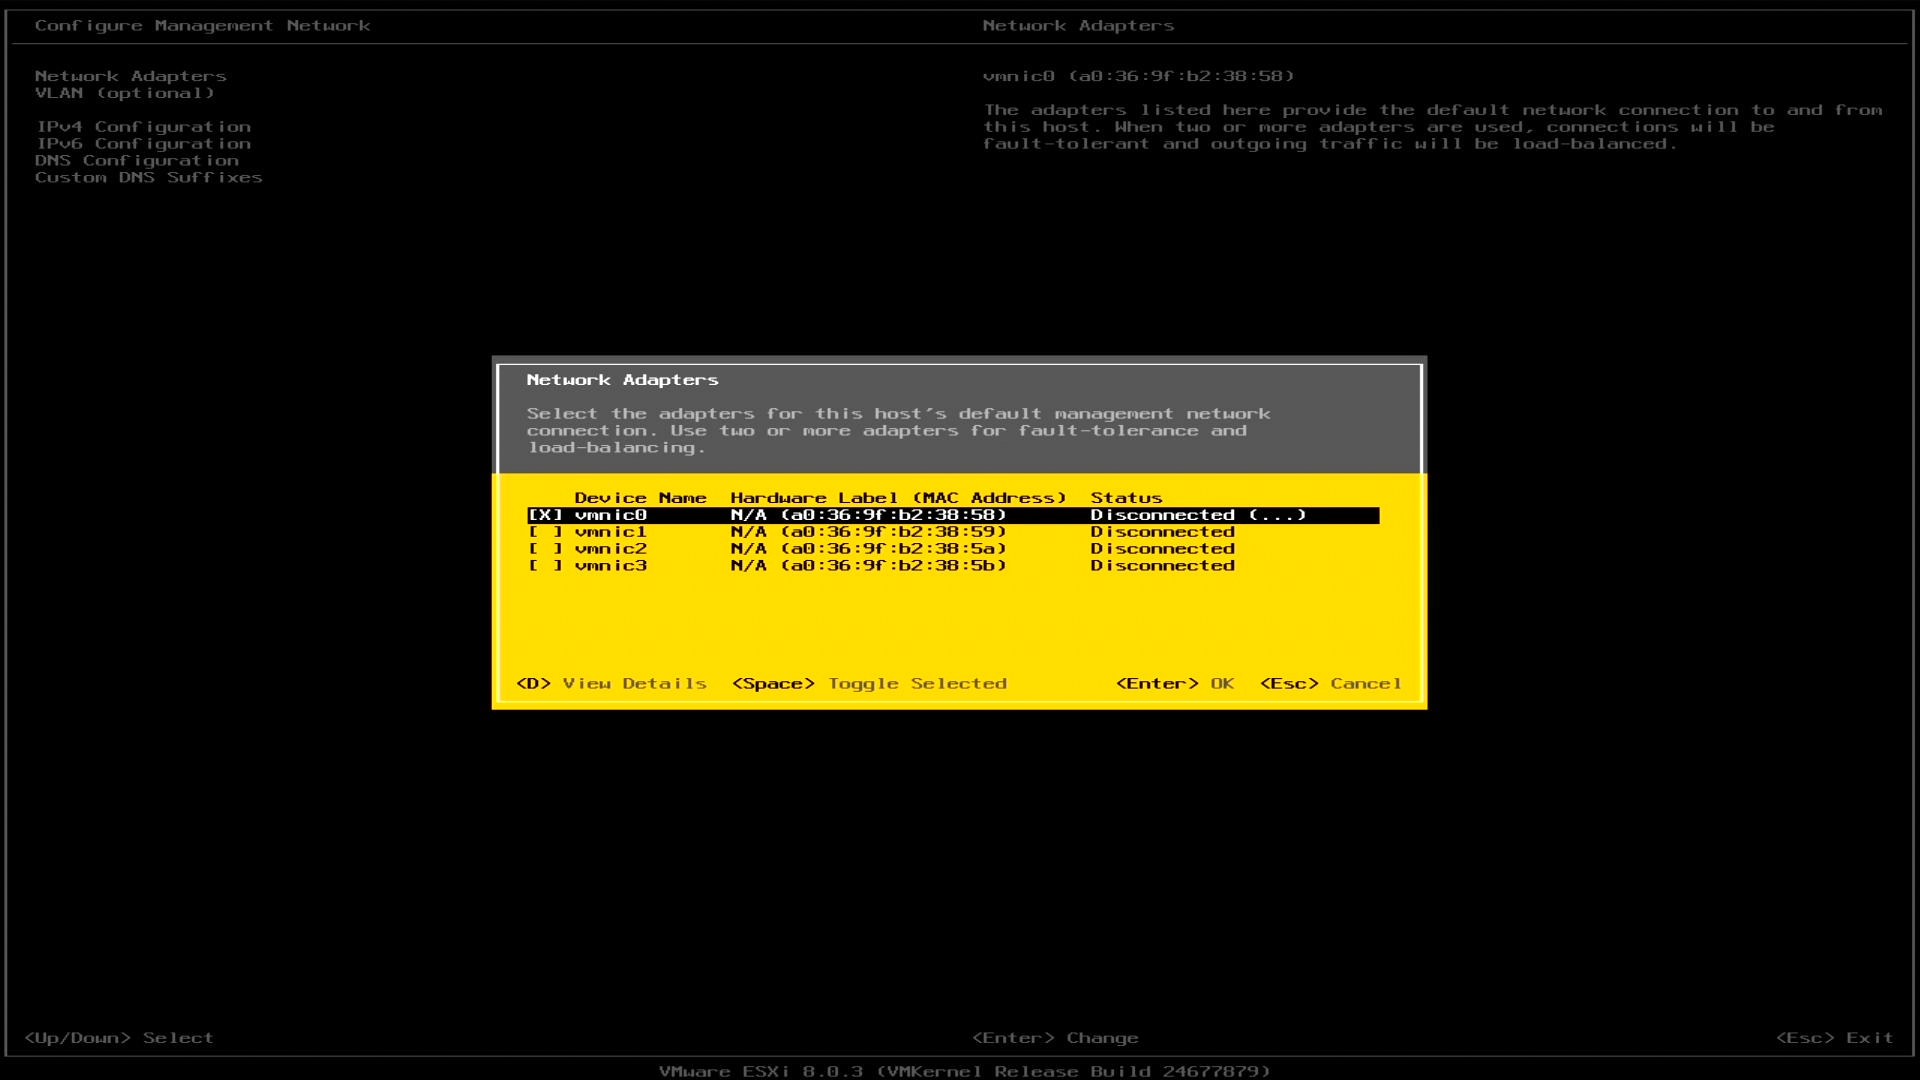Click MAC address a0:36:9f:b2:38:58 in dialog list
1920x1080 pixels.
pyautogui.click(x=893, y=515)
